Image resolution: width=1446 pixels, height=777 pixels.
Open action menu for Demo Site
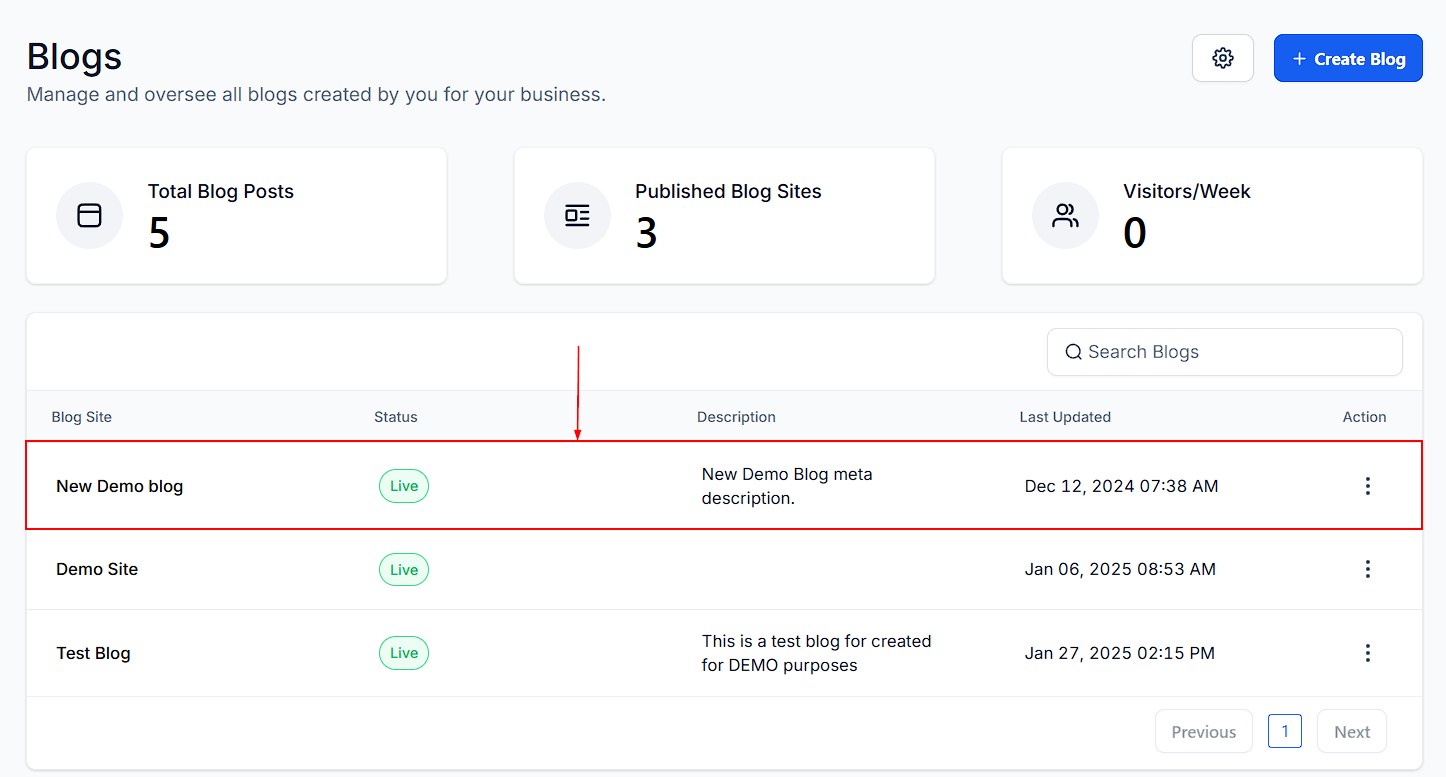(x=1367, y=569)
